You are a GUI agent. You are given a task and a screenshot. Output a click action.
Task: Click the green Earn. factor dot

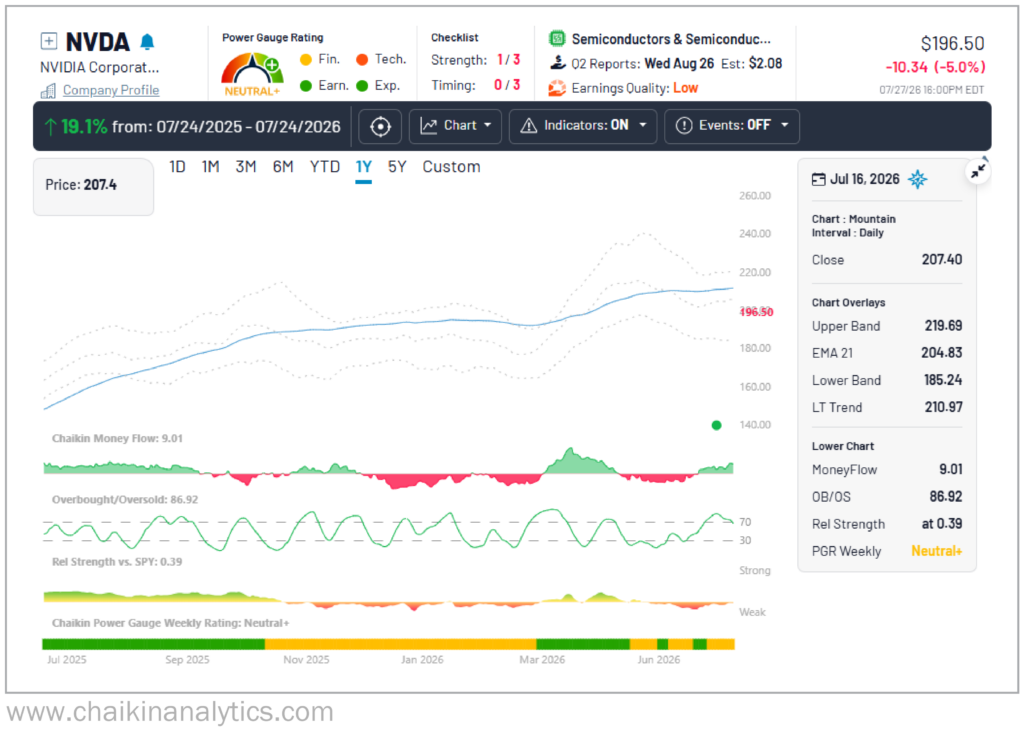point(306,86)
